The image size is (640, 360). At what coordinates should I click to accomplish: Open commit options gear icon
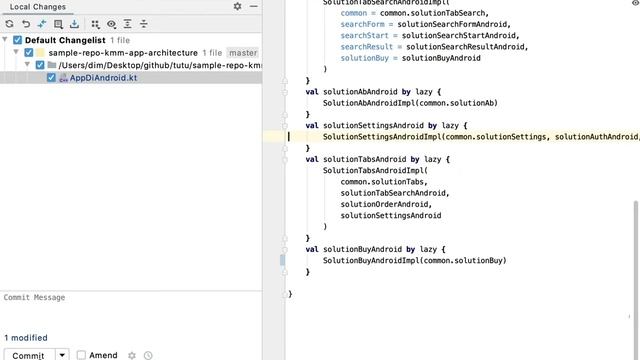[x=132, y=356]
